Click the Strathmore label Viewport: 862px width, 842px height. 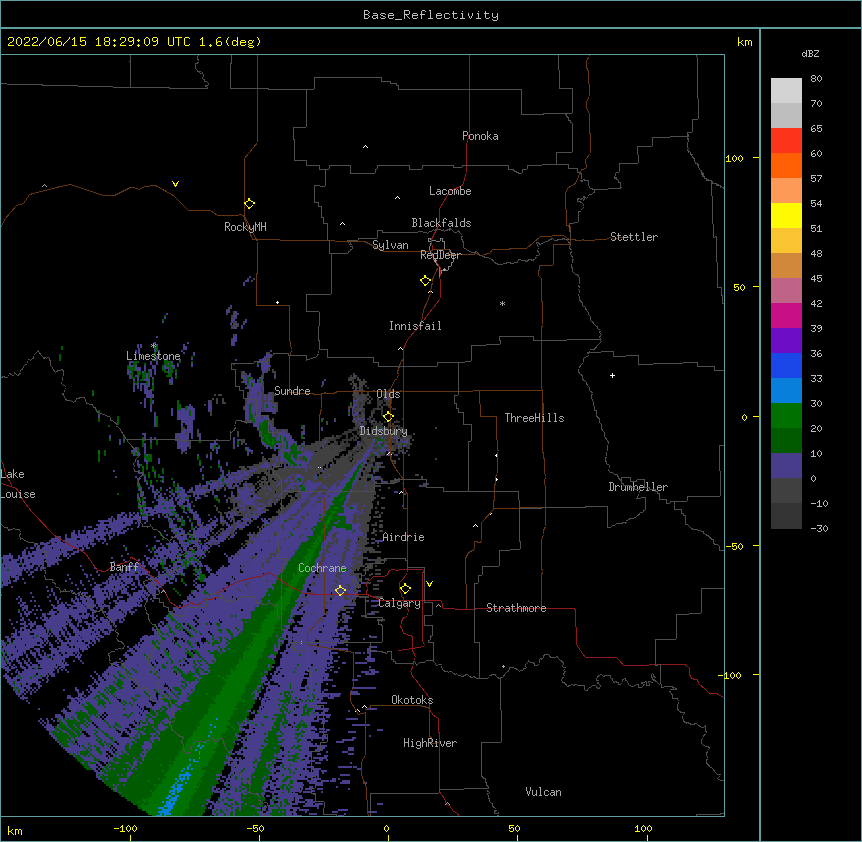coord(516,608)
